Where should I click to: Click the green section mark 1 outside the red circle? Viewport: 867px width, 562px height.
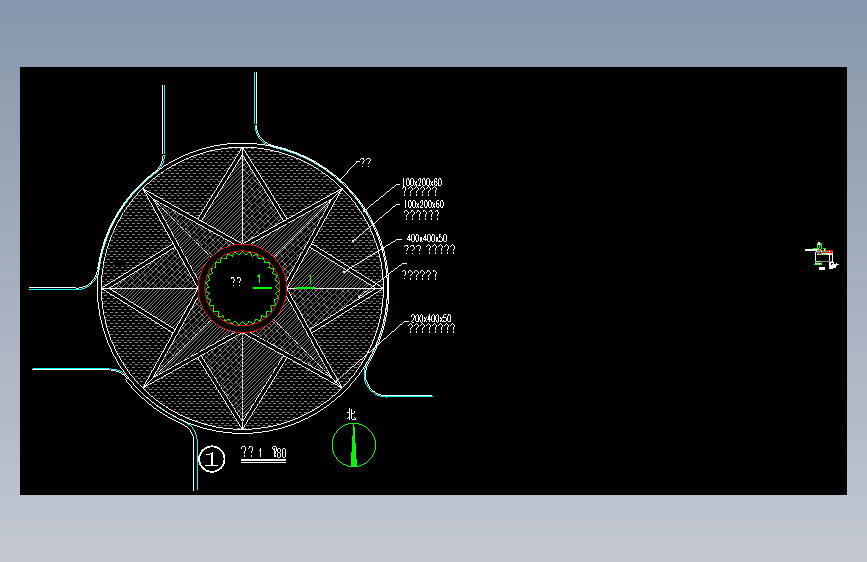click(306, 282)
